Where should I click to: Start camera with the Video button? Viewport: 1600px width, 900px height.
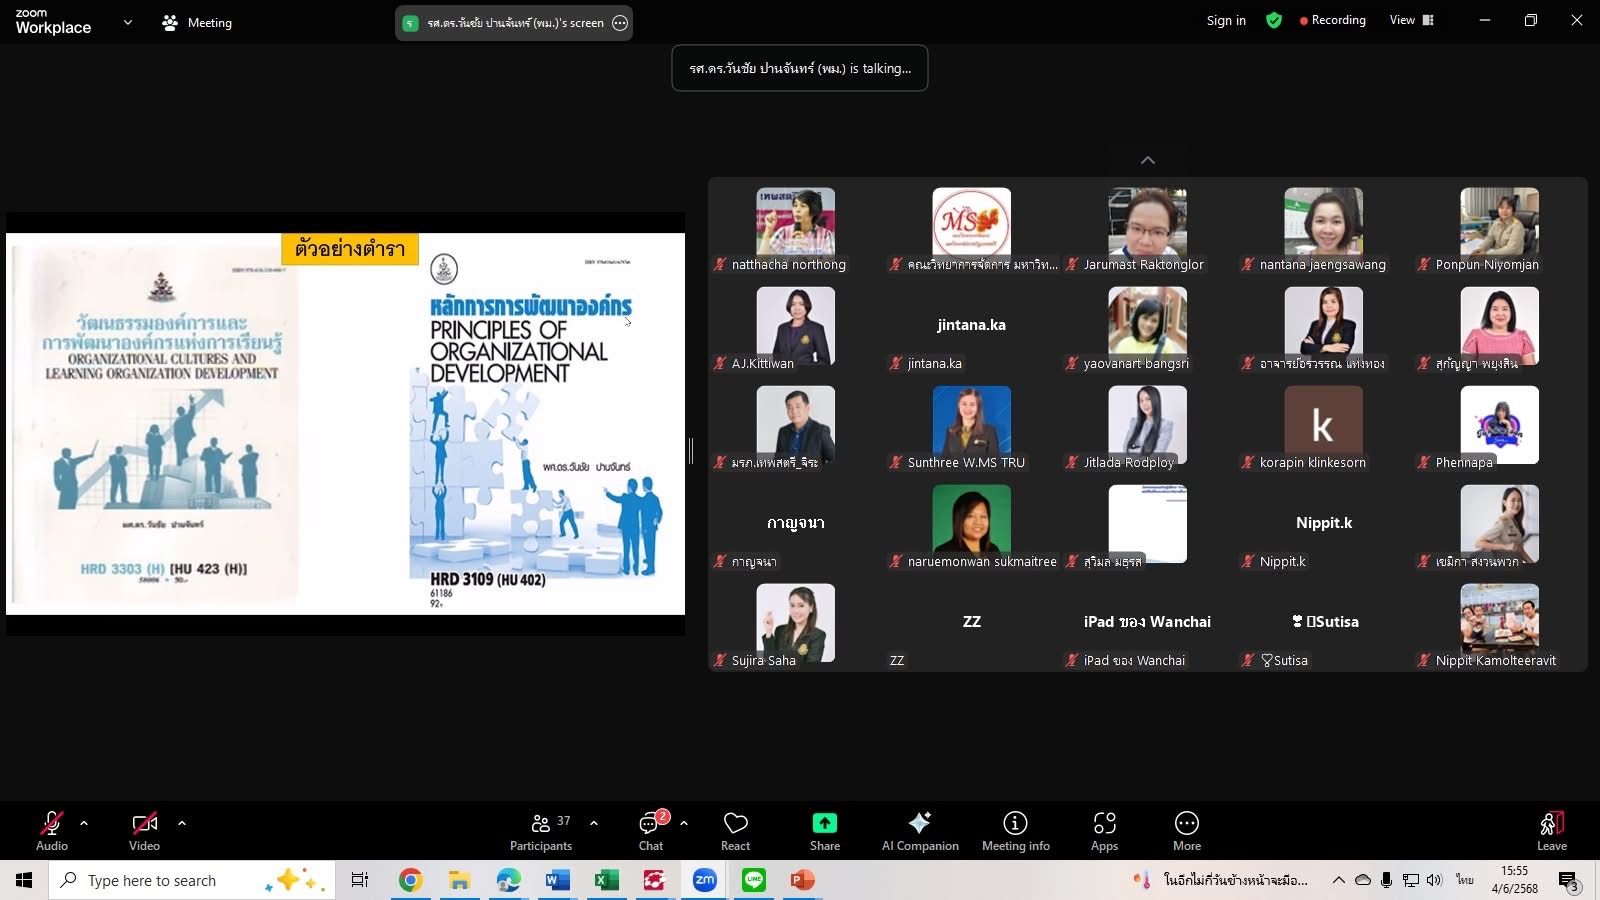point(144,830)
